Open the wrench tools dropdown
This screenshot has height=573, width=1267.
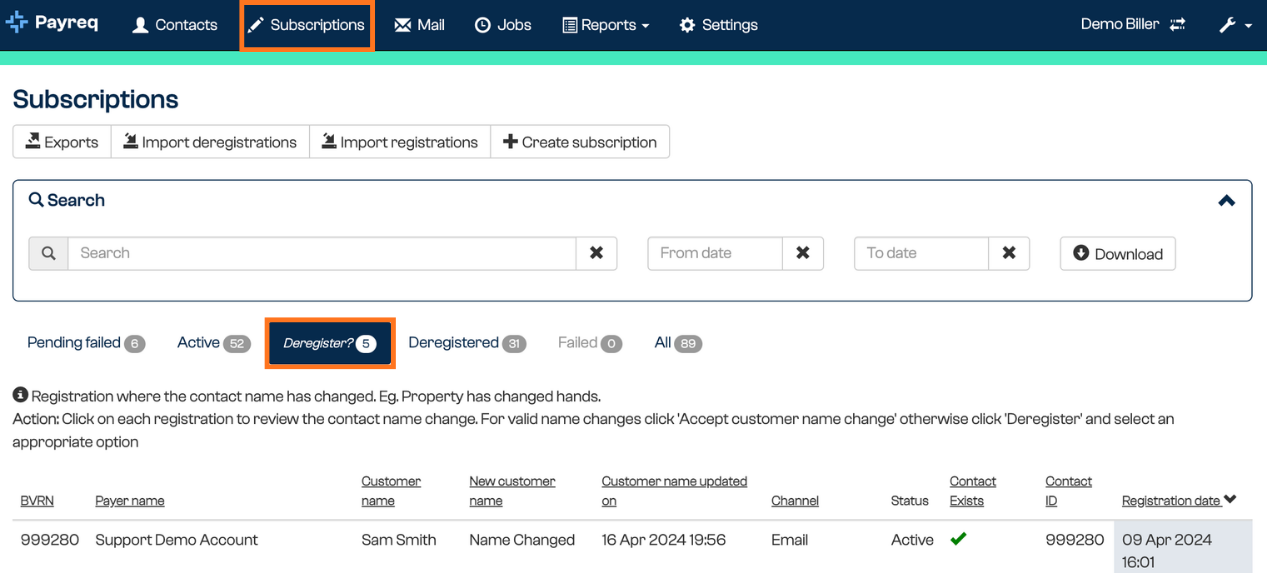1235,25
